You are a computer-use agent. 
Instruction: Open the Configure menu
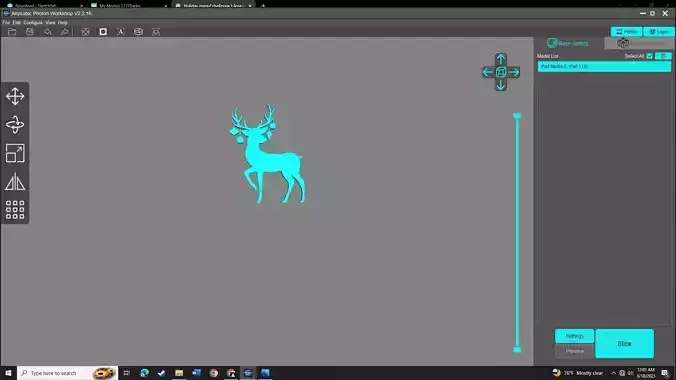33,22
